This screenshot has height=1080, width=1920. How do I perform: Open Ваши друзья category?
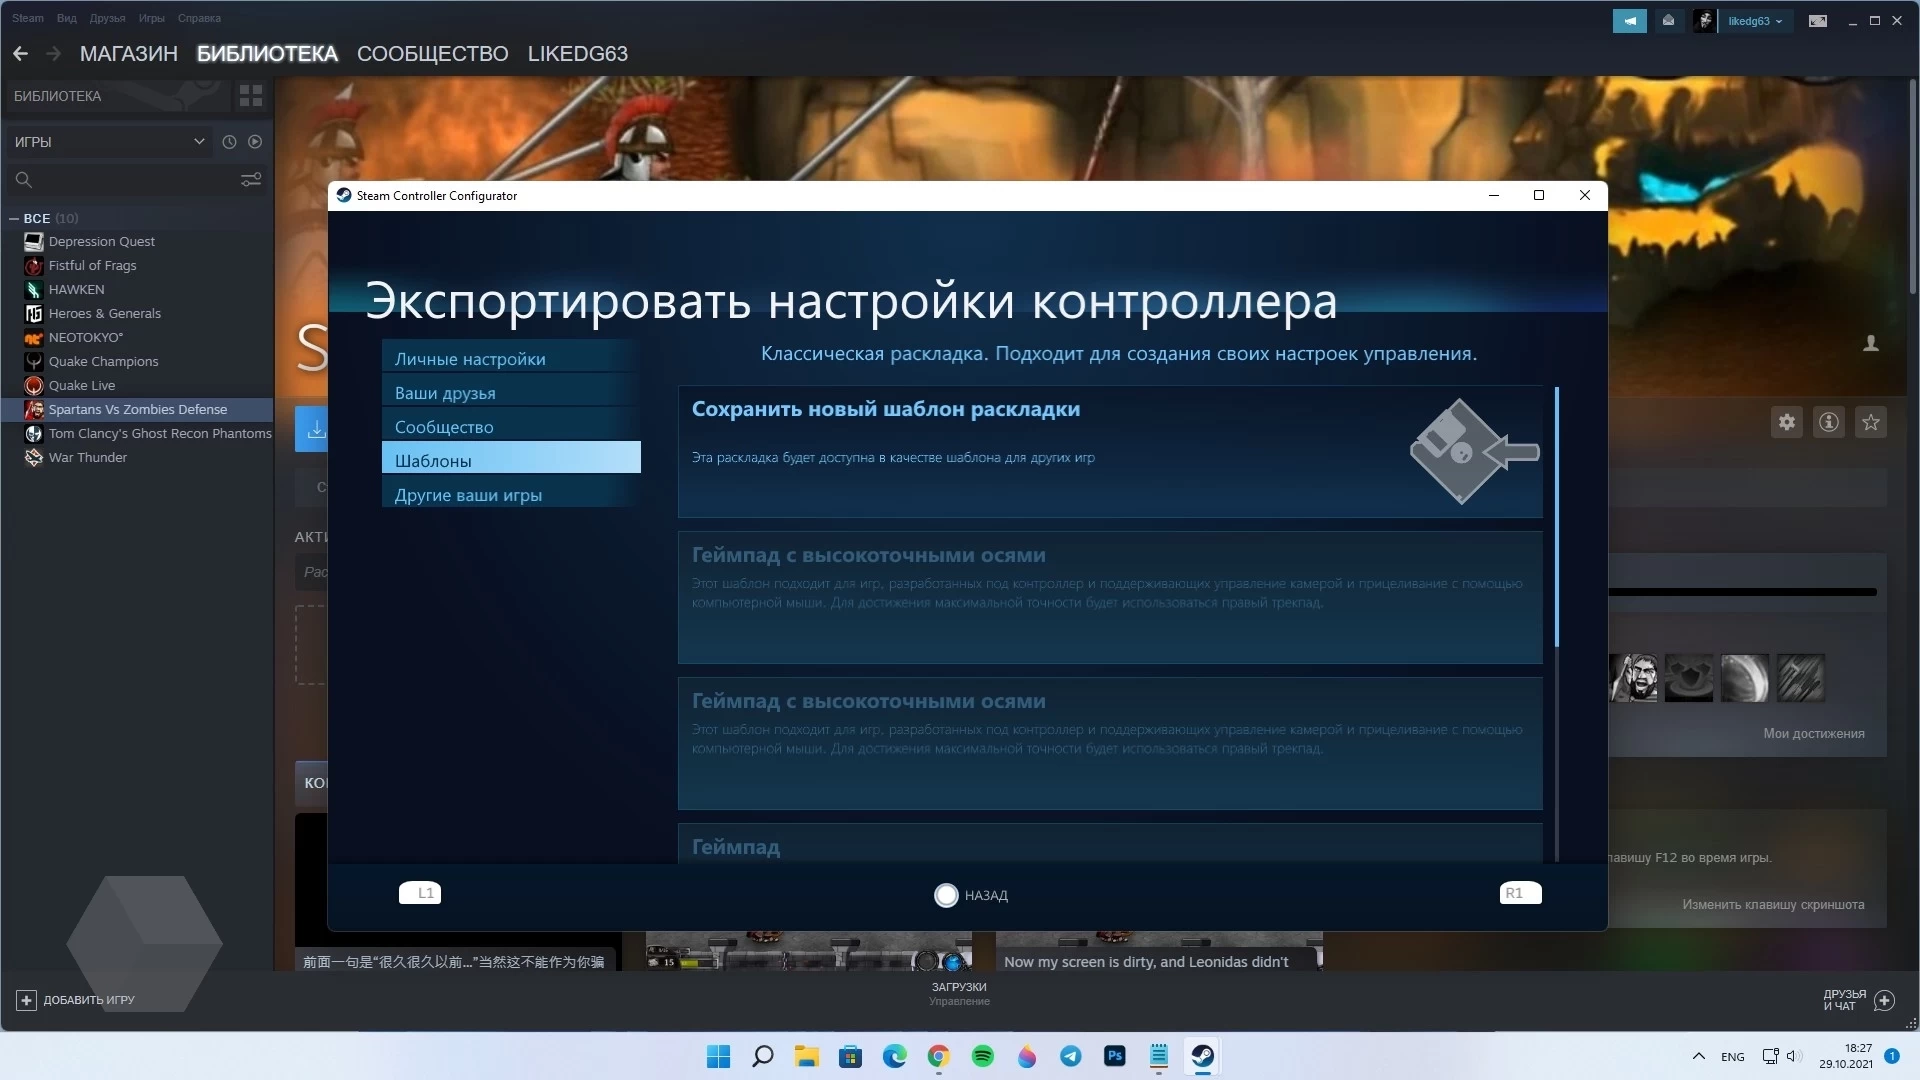click(511, 392)
